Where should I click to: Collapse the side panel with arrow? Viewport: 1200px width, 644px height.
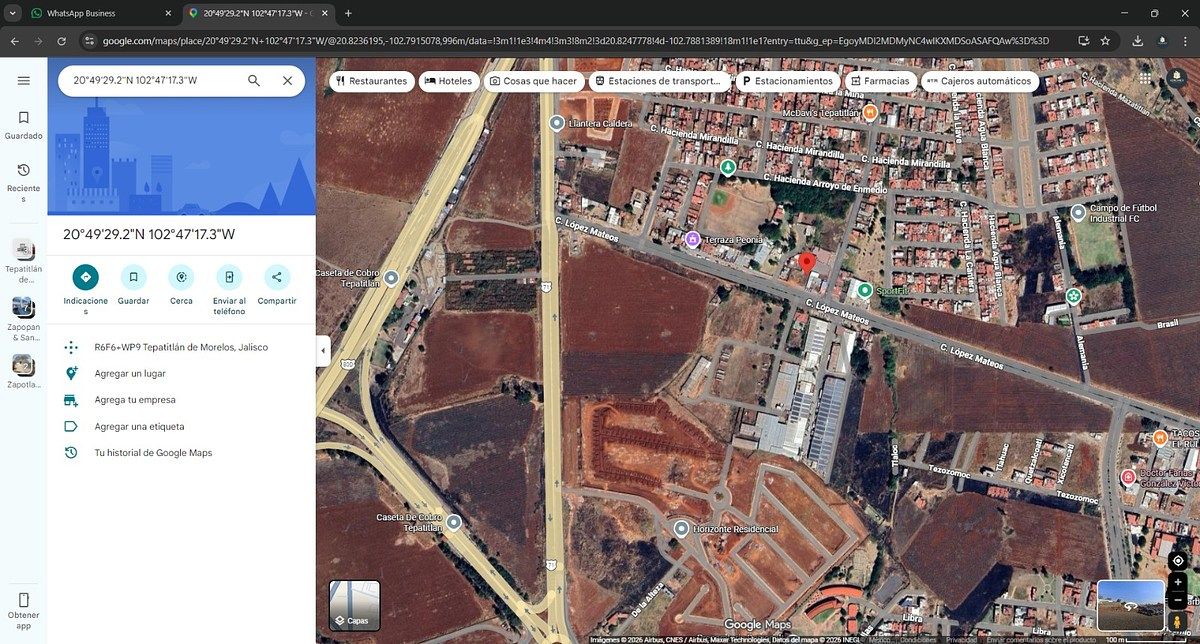click(x=323, y=351)
